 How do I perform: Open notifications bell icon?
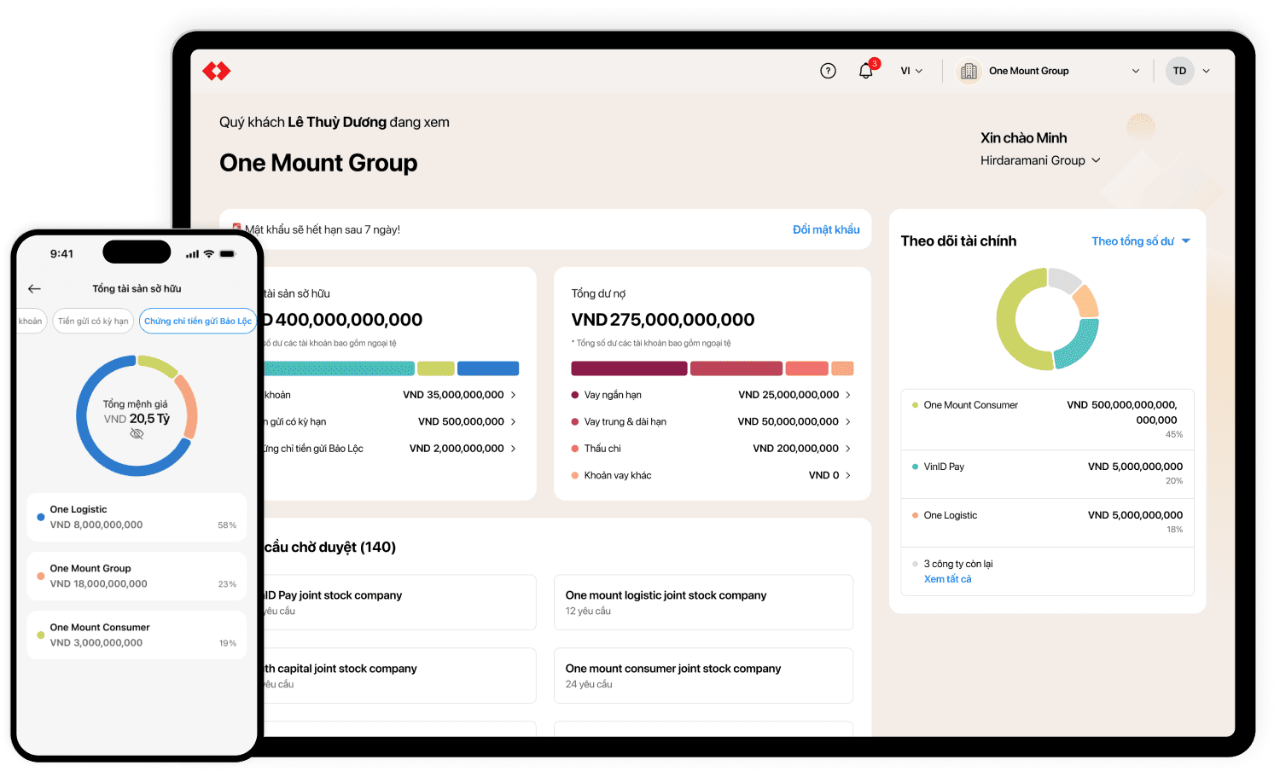(866, 71)
